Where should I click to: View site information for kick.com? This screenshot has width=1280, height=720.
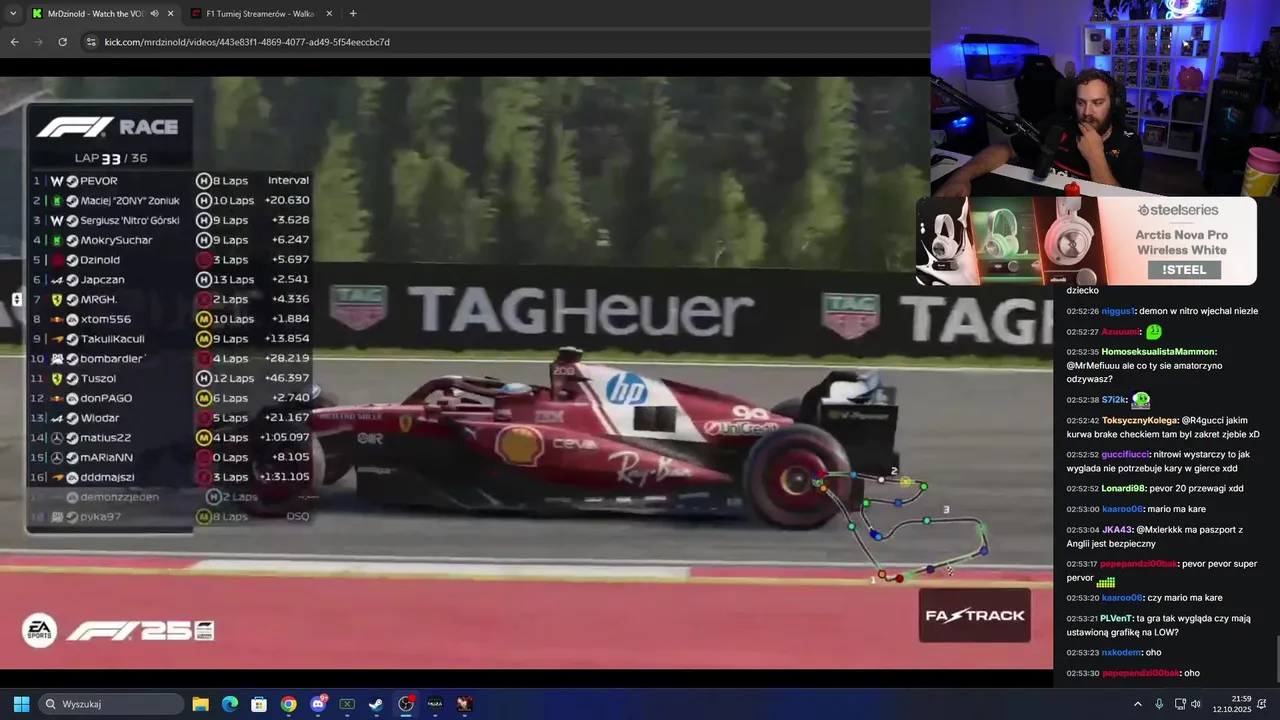click(91, 42)
